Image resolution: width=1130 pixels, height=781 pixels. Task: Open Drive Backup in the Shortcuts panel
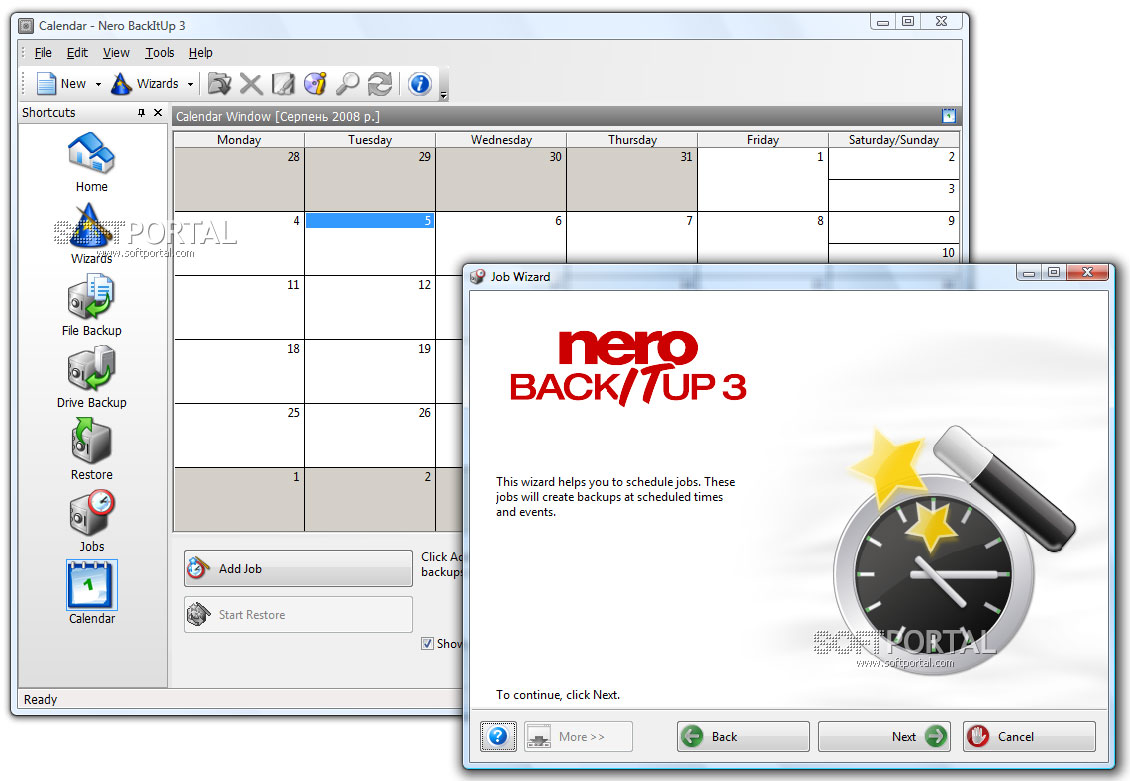click(x=92, y=378)
